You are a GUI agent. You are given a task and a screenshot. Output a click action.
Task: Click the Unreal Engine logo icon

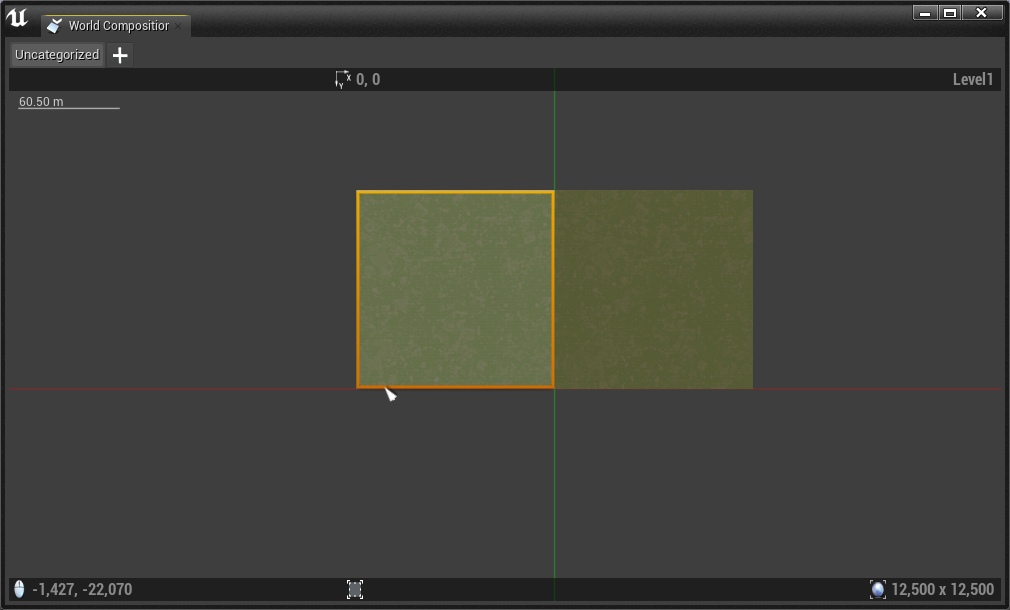pos(17,17)
